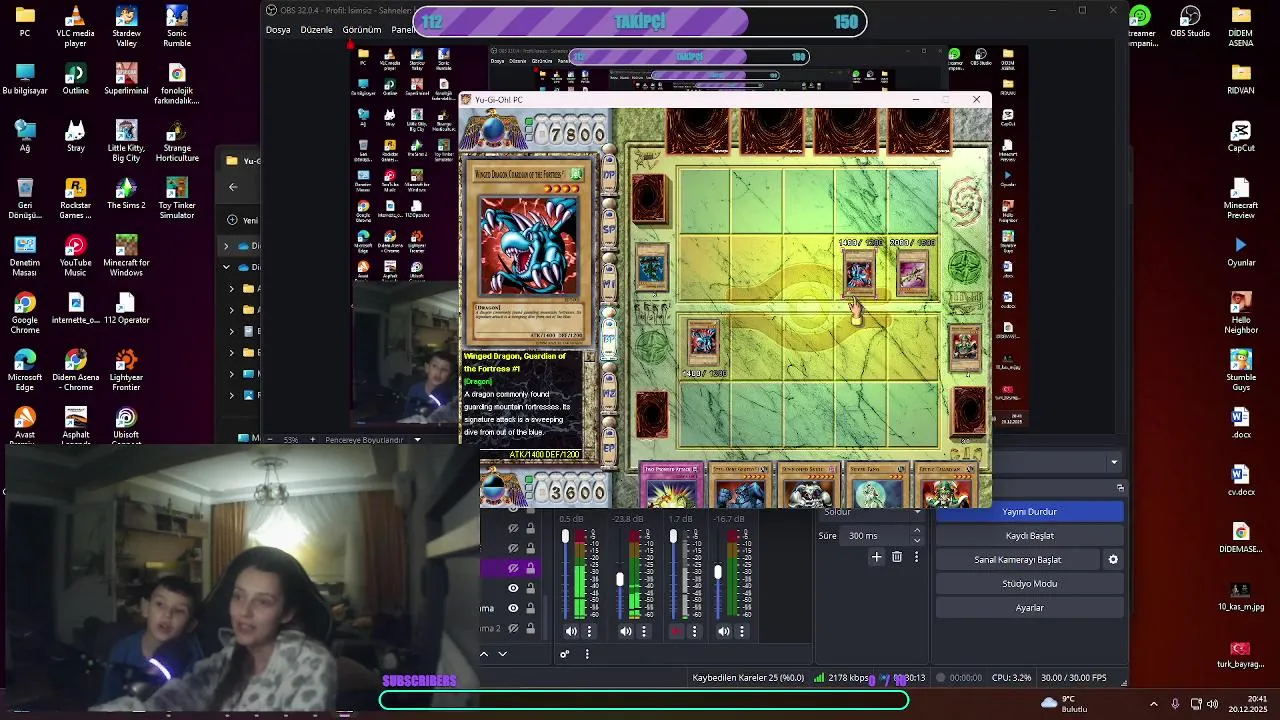Click Kaydı Başlat to start recording

pyautogui.click(x=1029, y=536)
